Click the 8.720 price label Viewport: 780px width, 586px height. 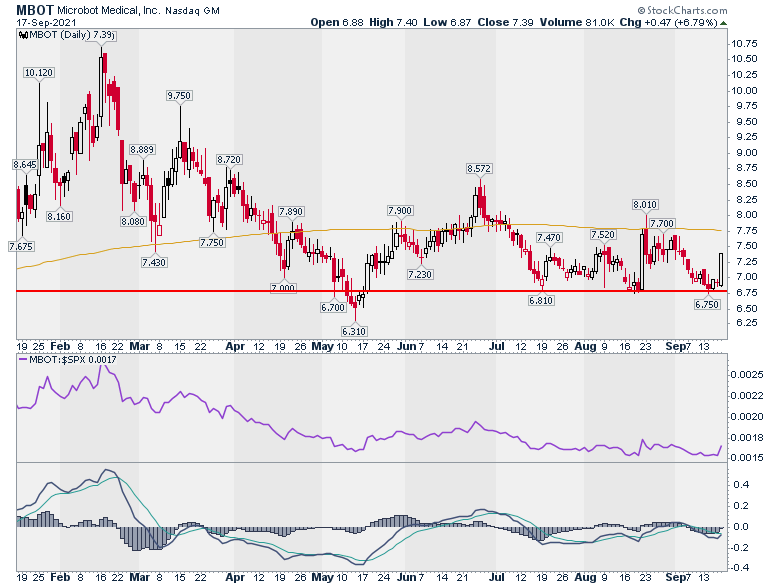[229, 159]
